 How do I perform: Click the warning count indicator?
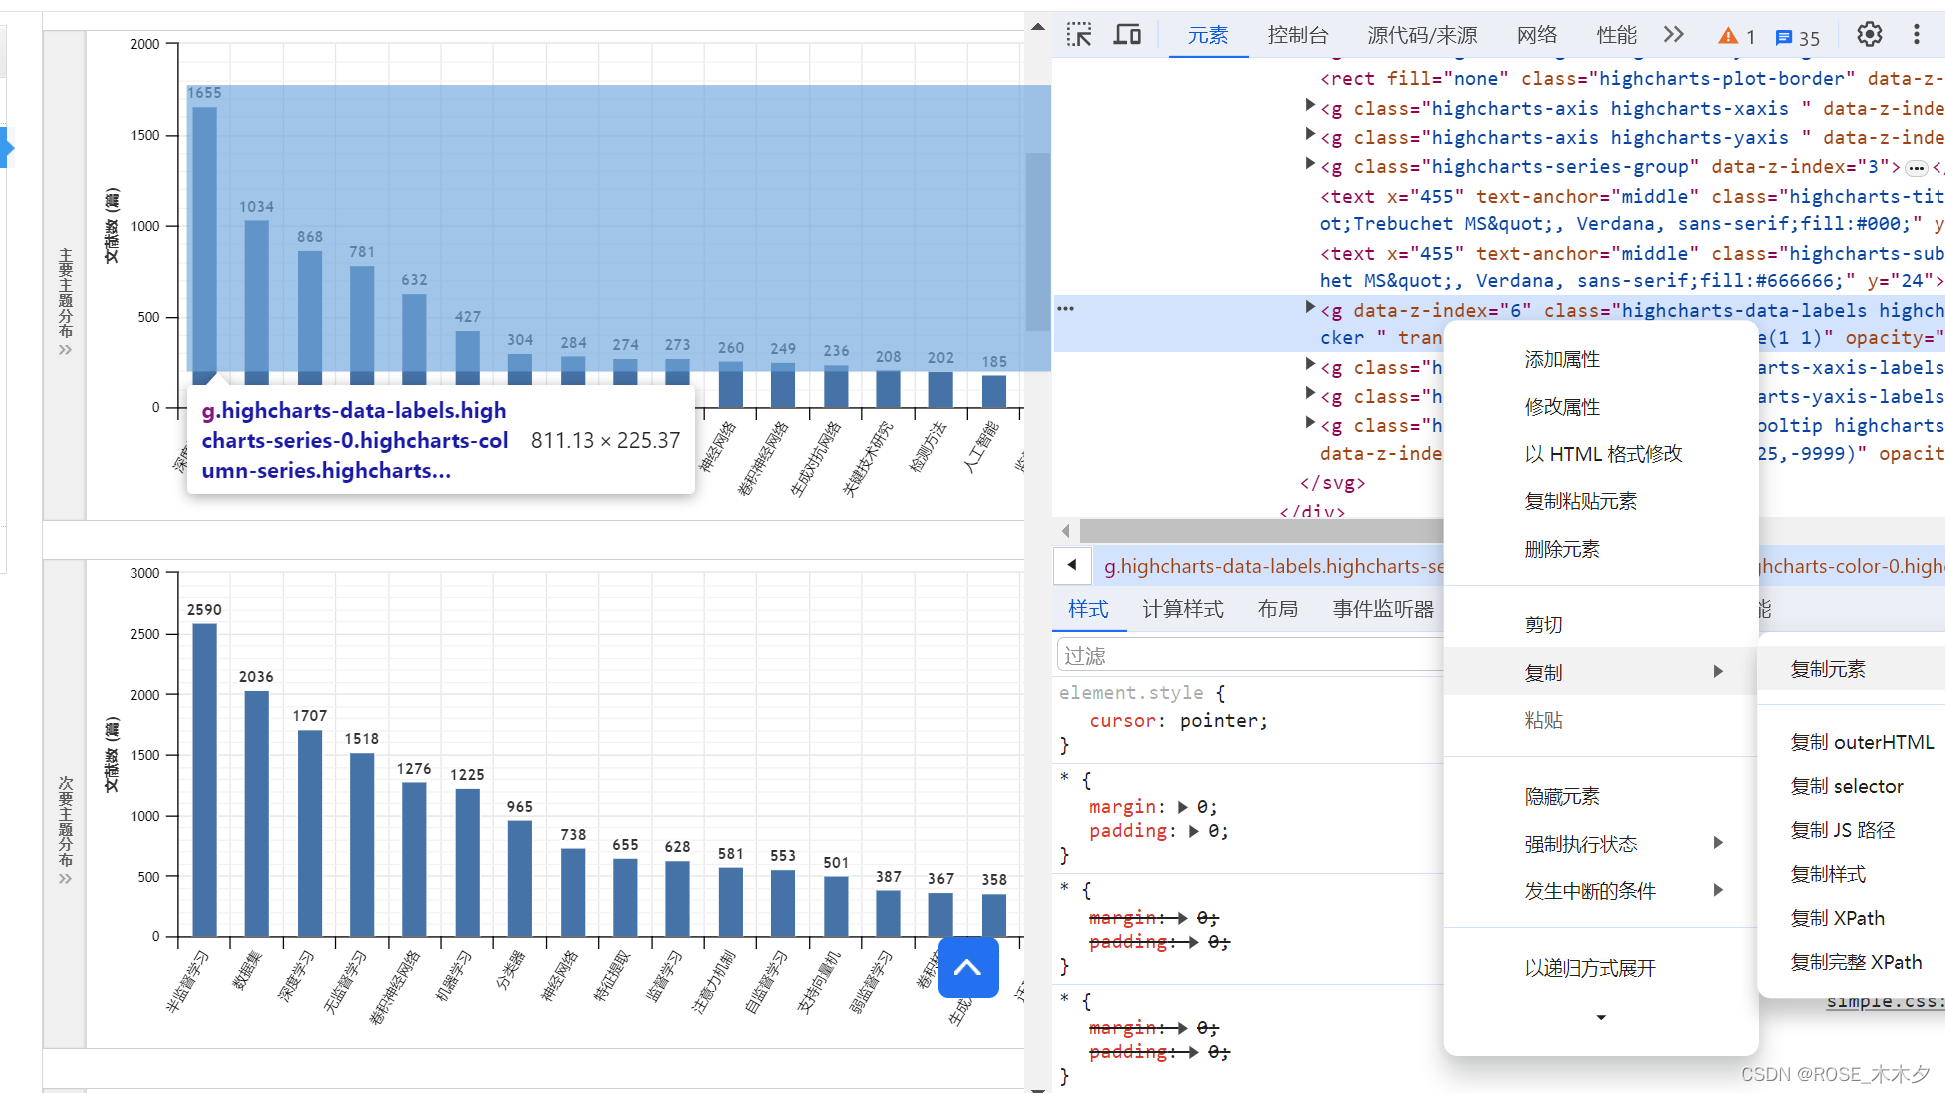1737,37
